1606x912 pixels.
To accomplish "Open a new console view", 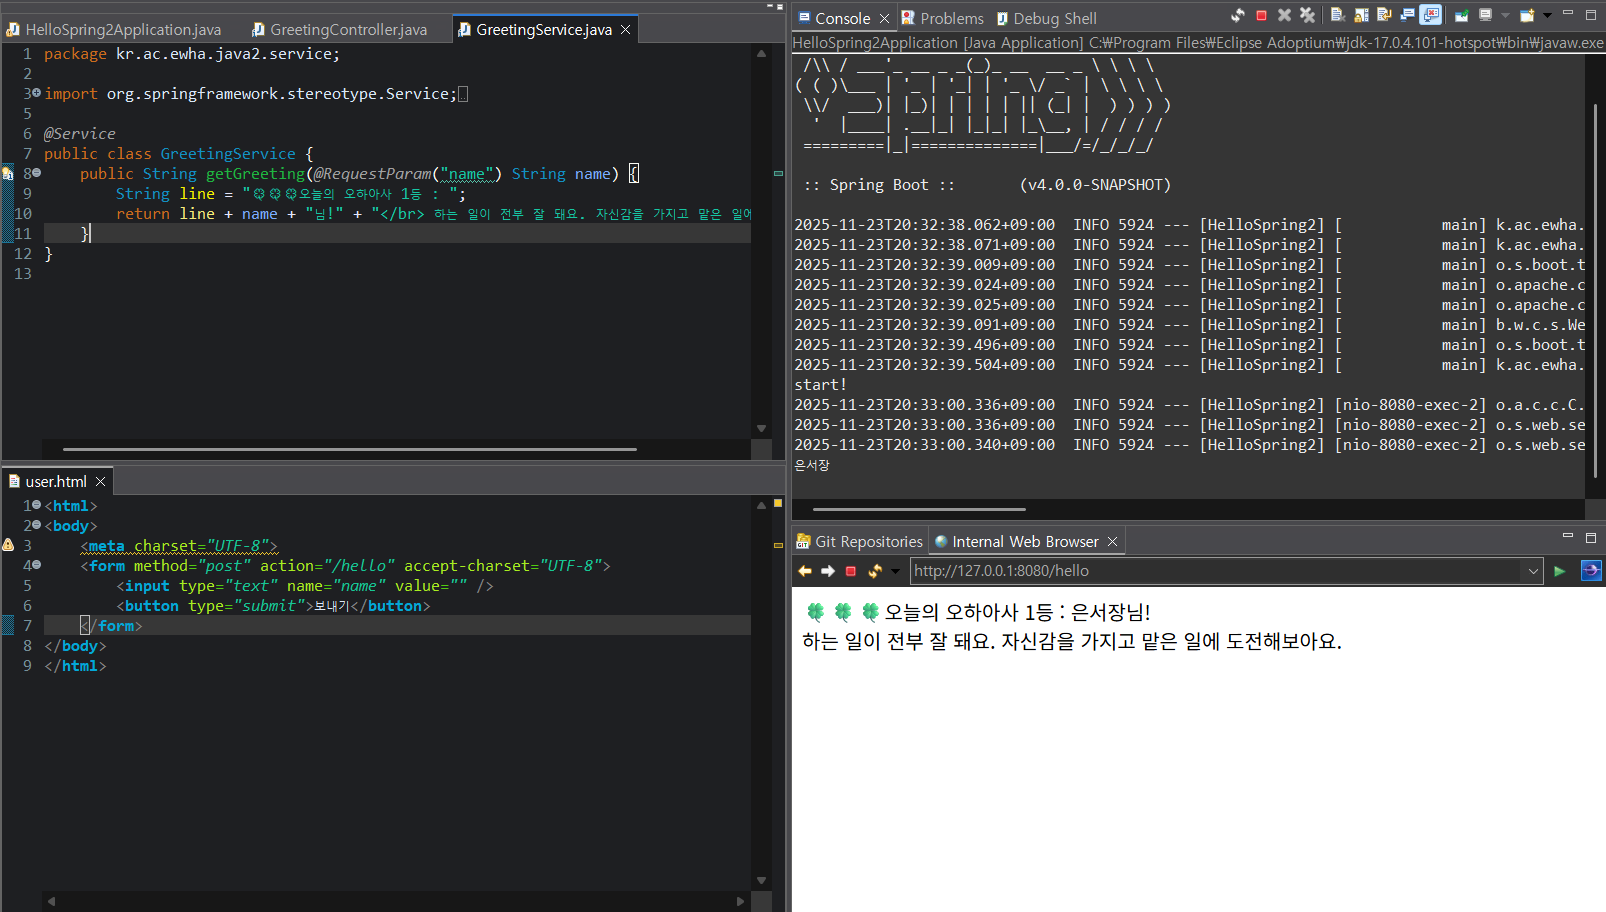I will coord(1527,15).
